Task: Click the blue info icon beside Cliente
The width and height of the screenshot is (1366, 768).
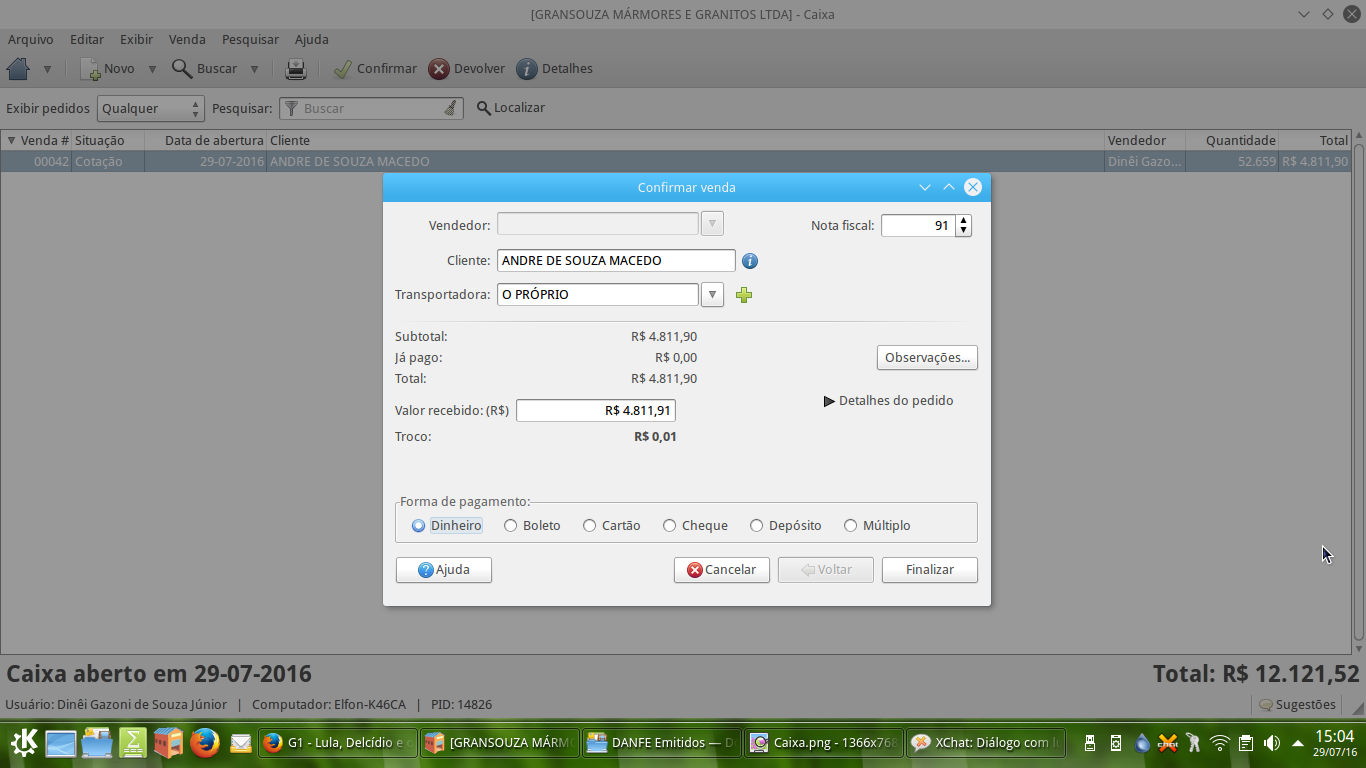Action: click(x=750, y=261)
